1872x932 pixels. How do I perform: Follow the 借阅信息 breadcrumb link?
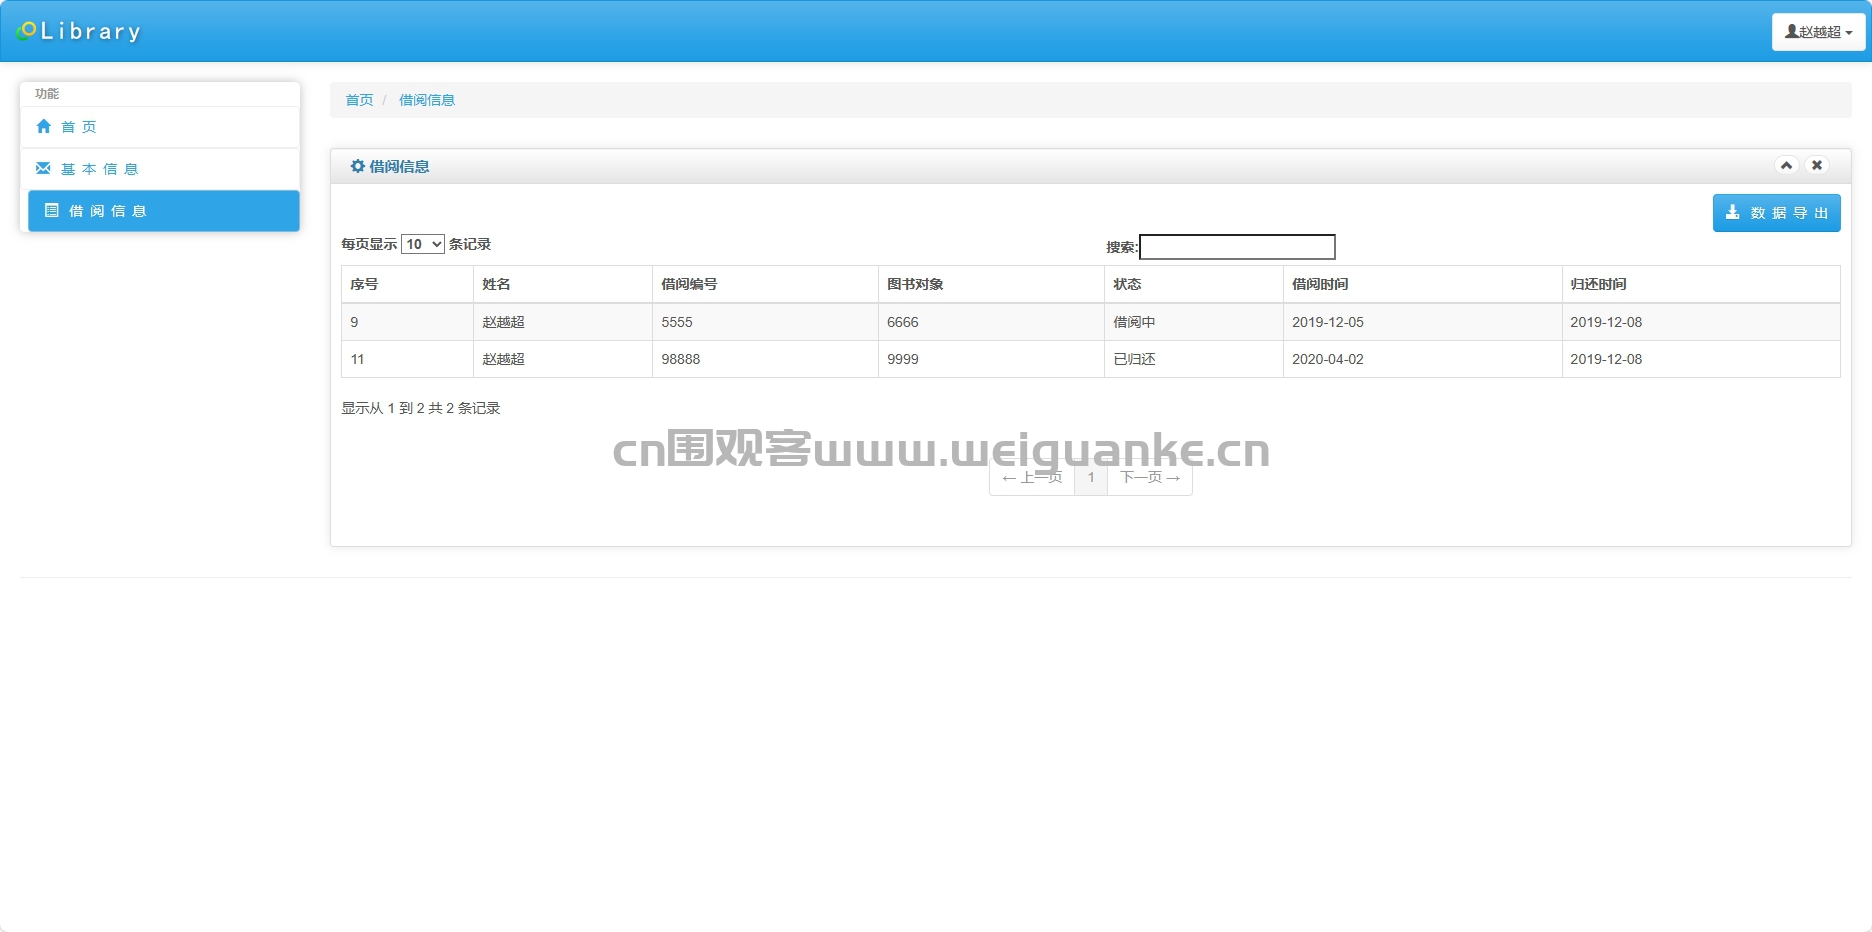coord(427,100)
